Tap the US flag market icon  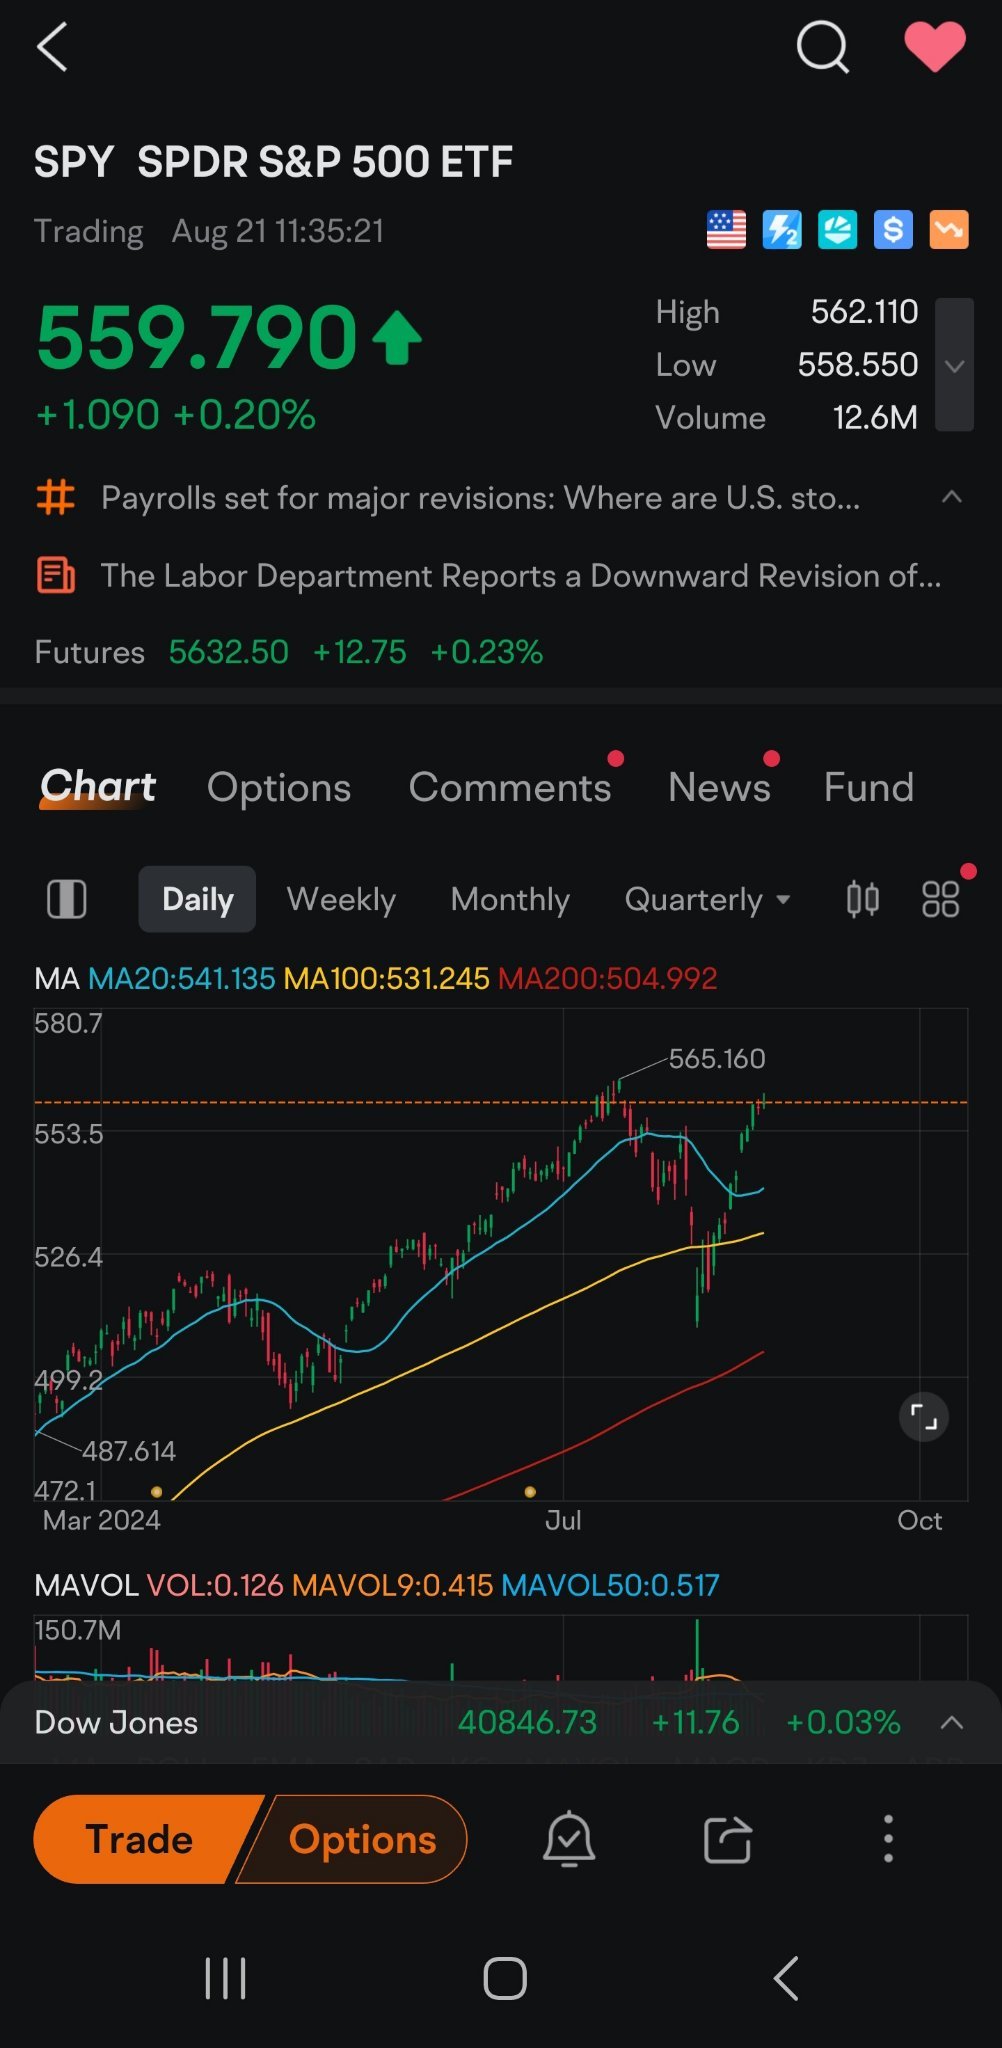726,230
